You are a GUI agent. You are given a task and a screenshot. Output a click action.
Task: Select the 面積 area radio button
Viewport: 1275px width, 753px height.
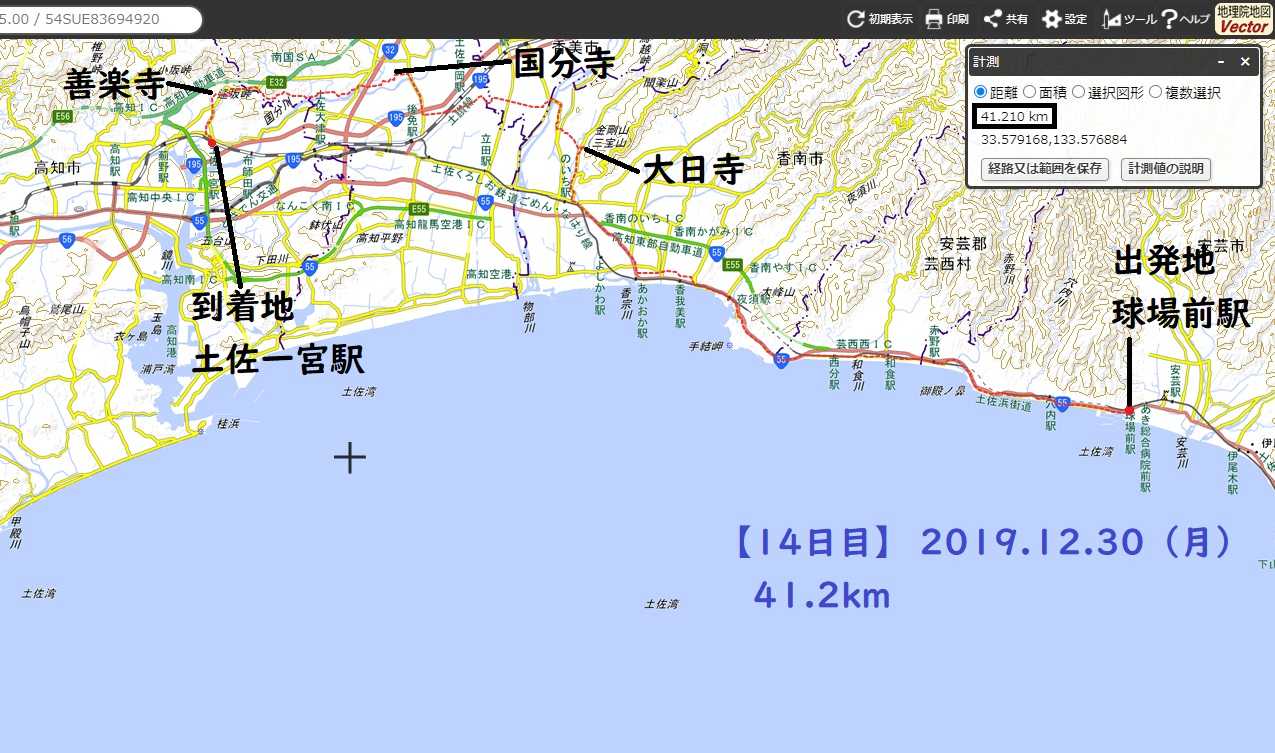pyautogui.click(x=1029, y=92)
